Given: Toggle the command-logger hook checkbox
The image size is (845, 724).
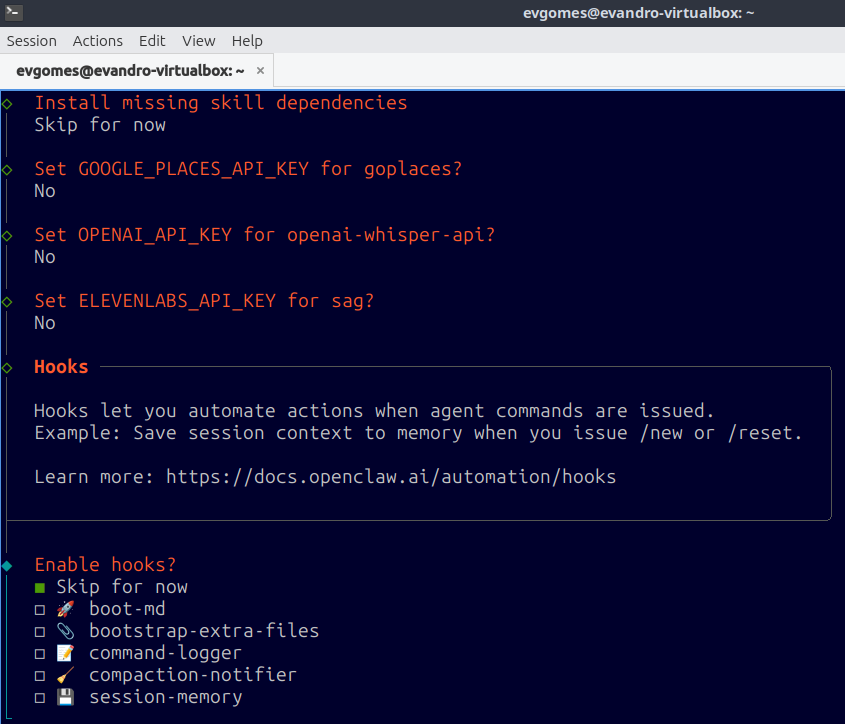Looking at the screenshot, I should (x=40, y=654).
